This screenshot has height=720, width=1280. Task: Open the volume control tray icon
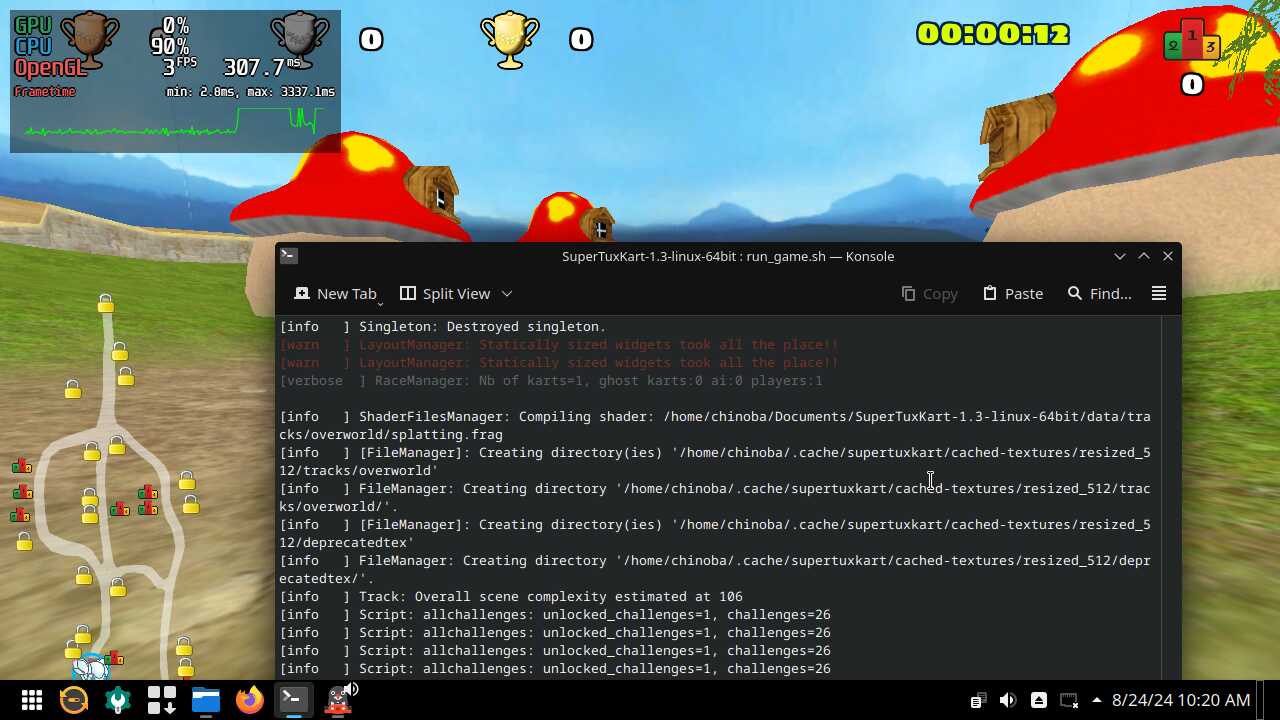[x=1008, y=701]
